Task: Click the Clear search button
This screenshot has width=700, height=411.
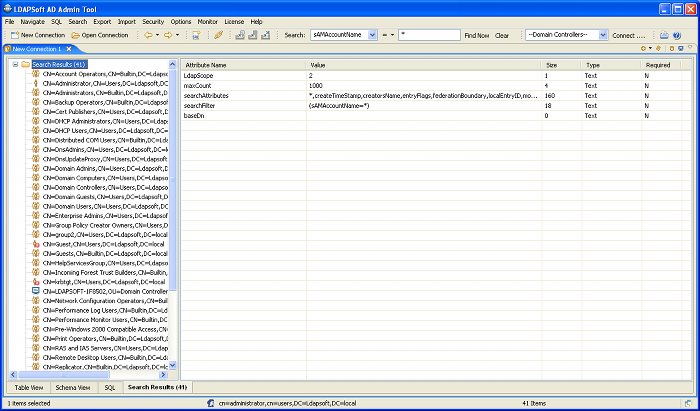Action: tap(502, 35)
